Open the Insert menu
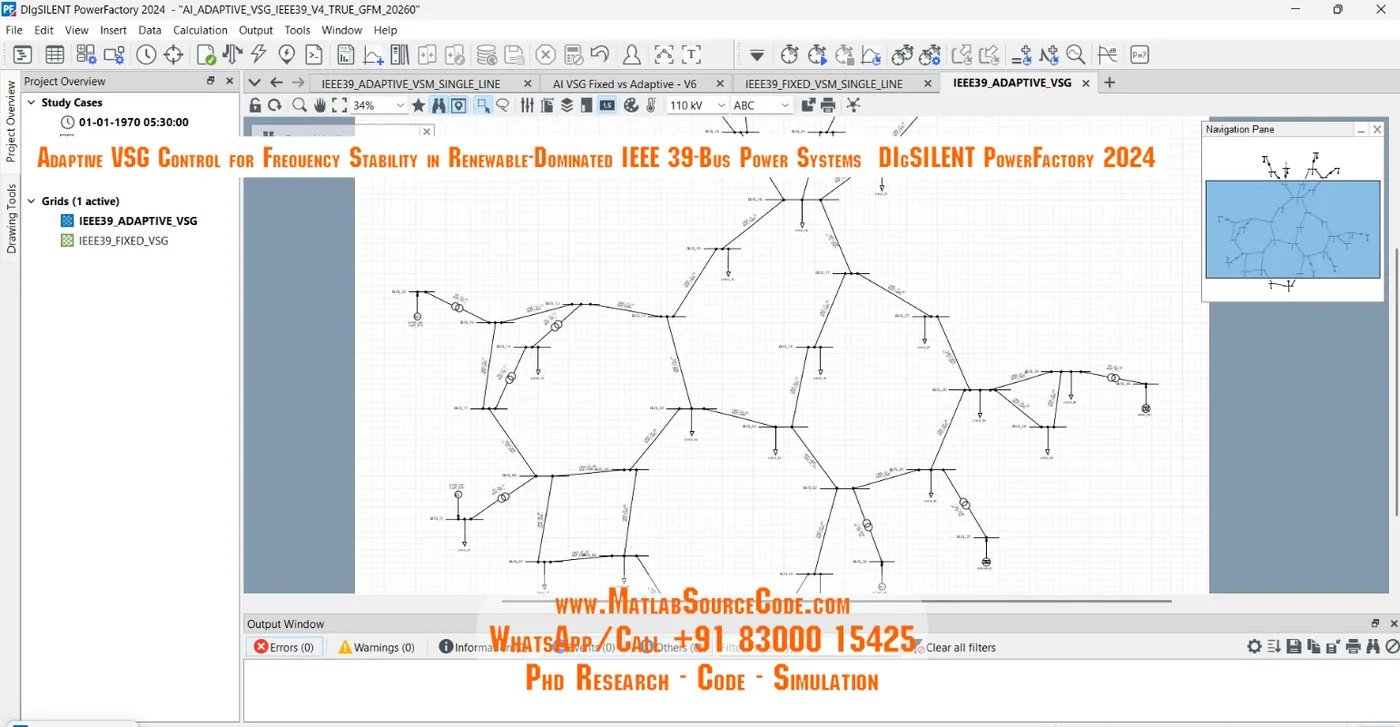The image size is (1400, 727). point(113,30)
